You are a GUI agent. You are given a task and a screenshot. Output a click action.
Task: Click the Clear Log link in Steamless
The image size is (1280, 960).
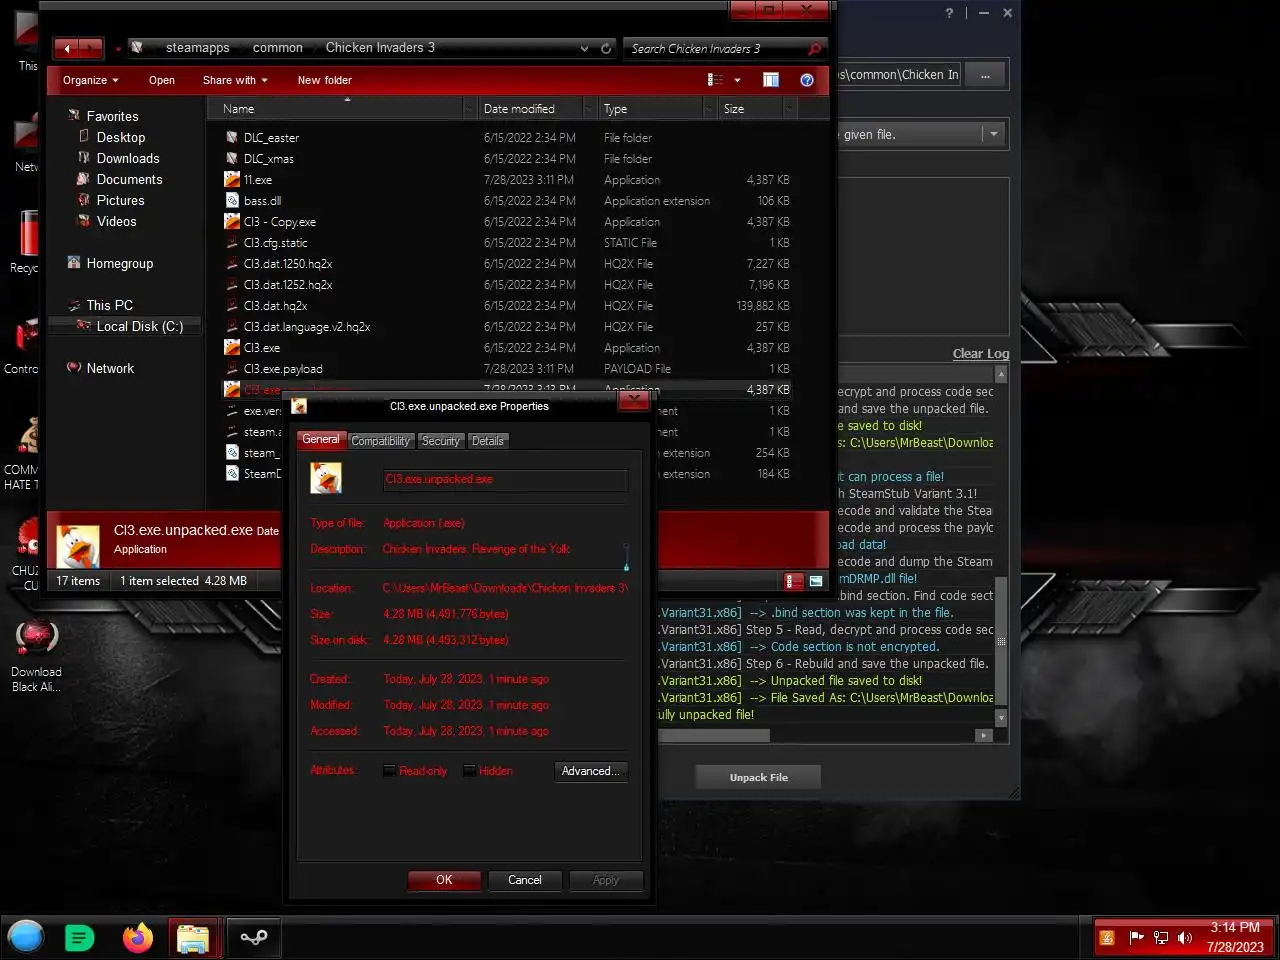(x=981, y=354)
